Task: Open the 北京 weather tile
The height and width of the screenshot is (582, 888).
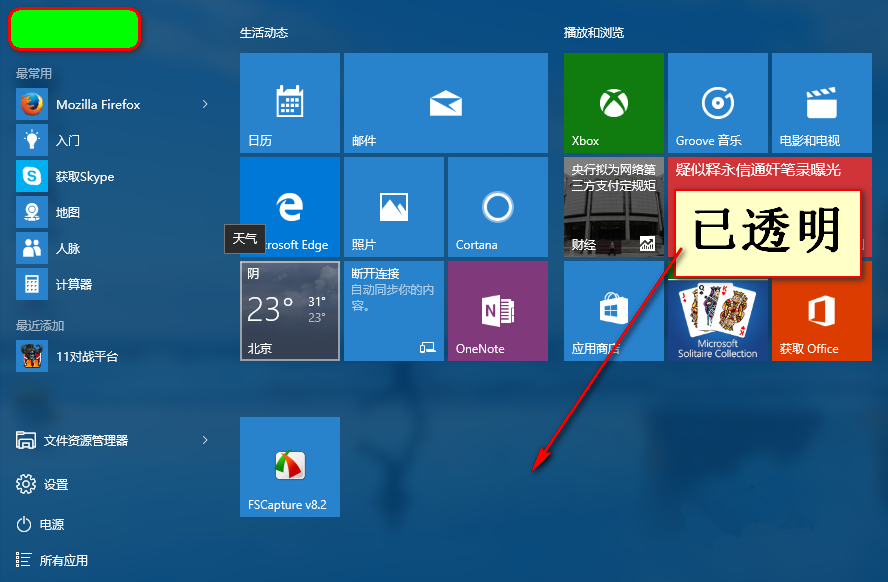Action: point(290,311)
